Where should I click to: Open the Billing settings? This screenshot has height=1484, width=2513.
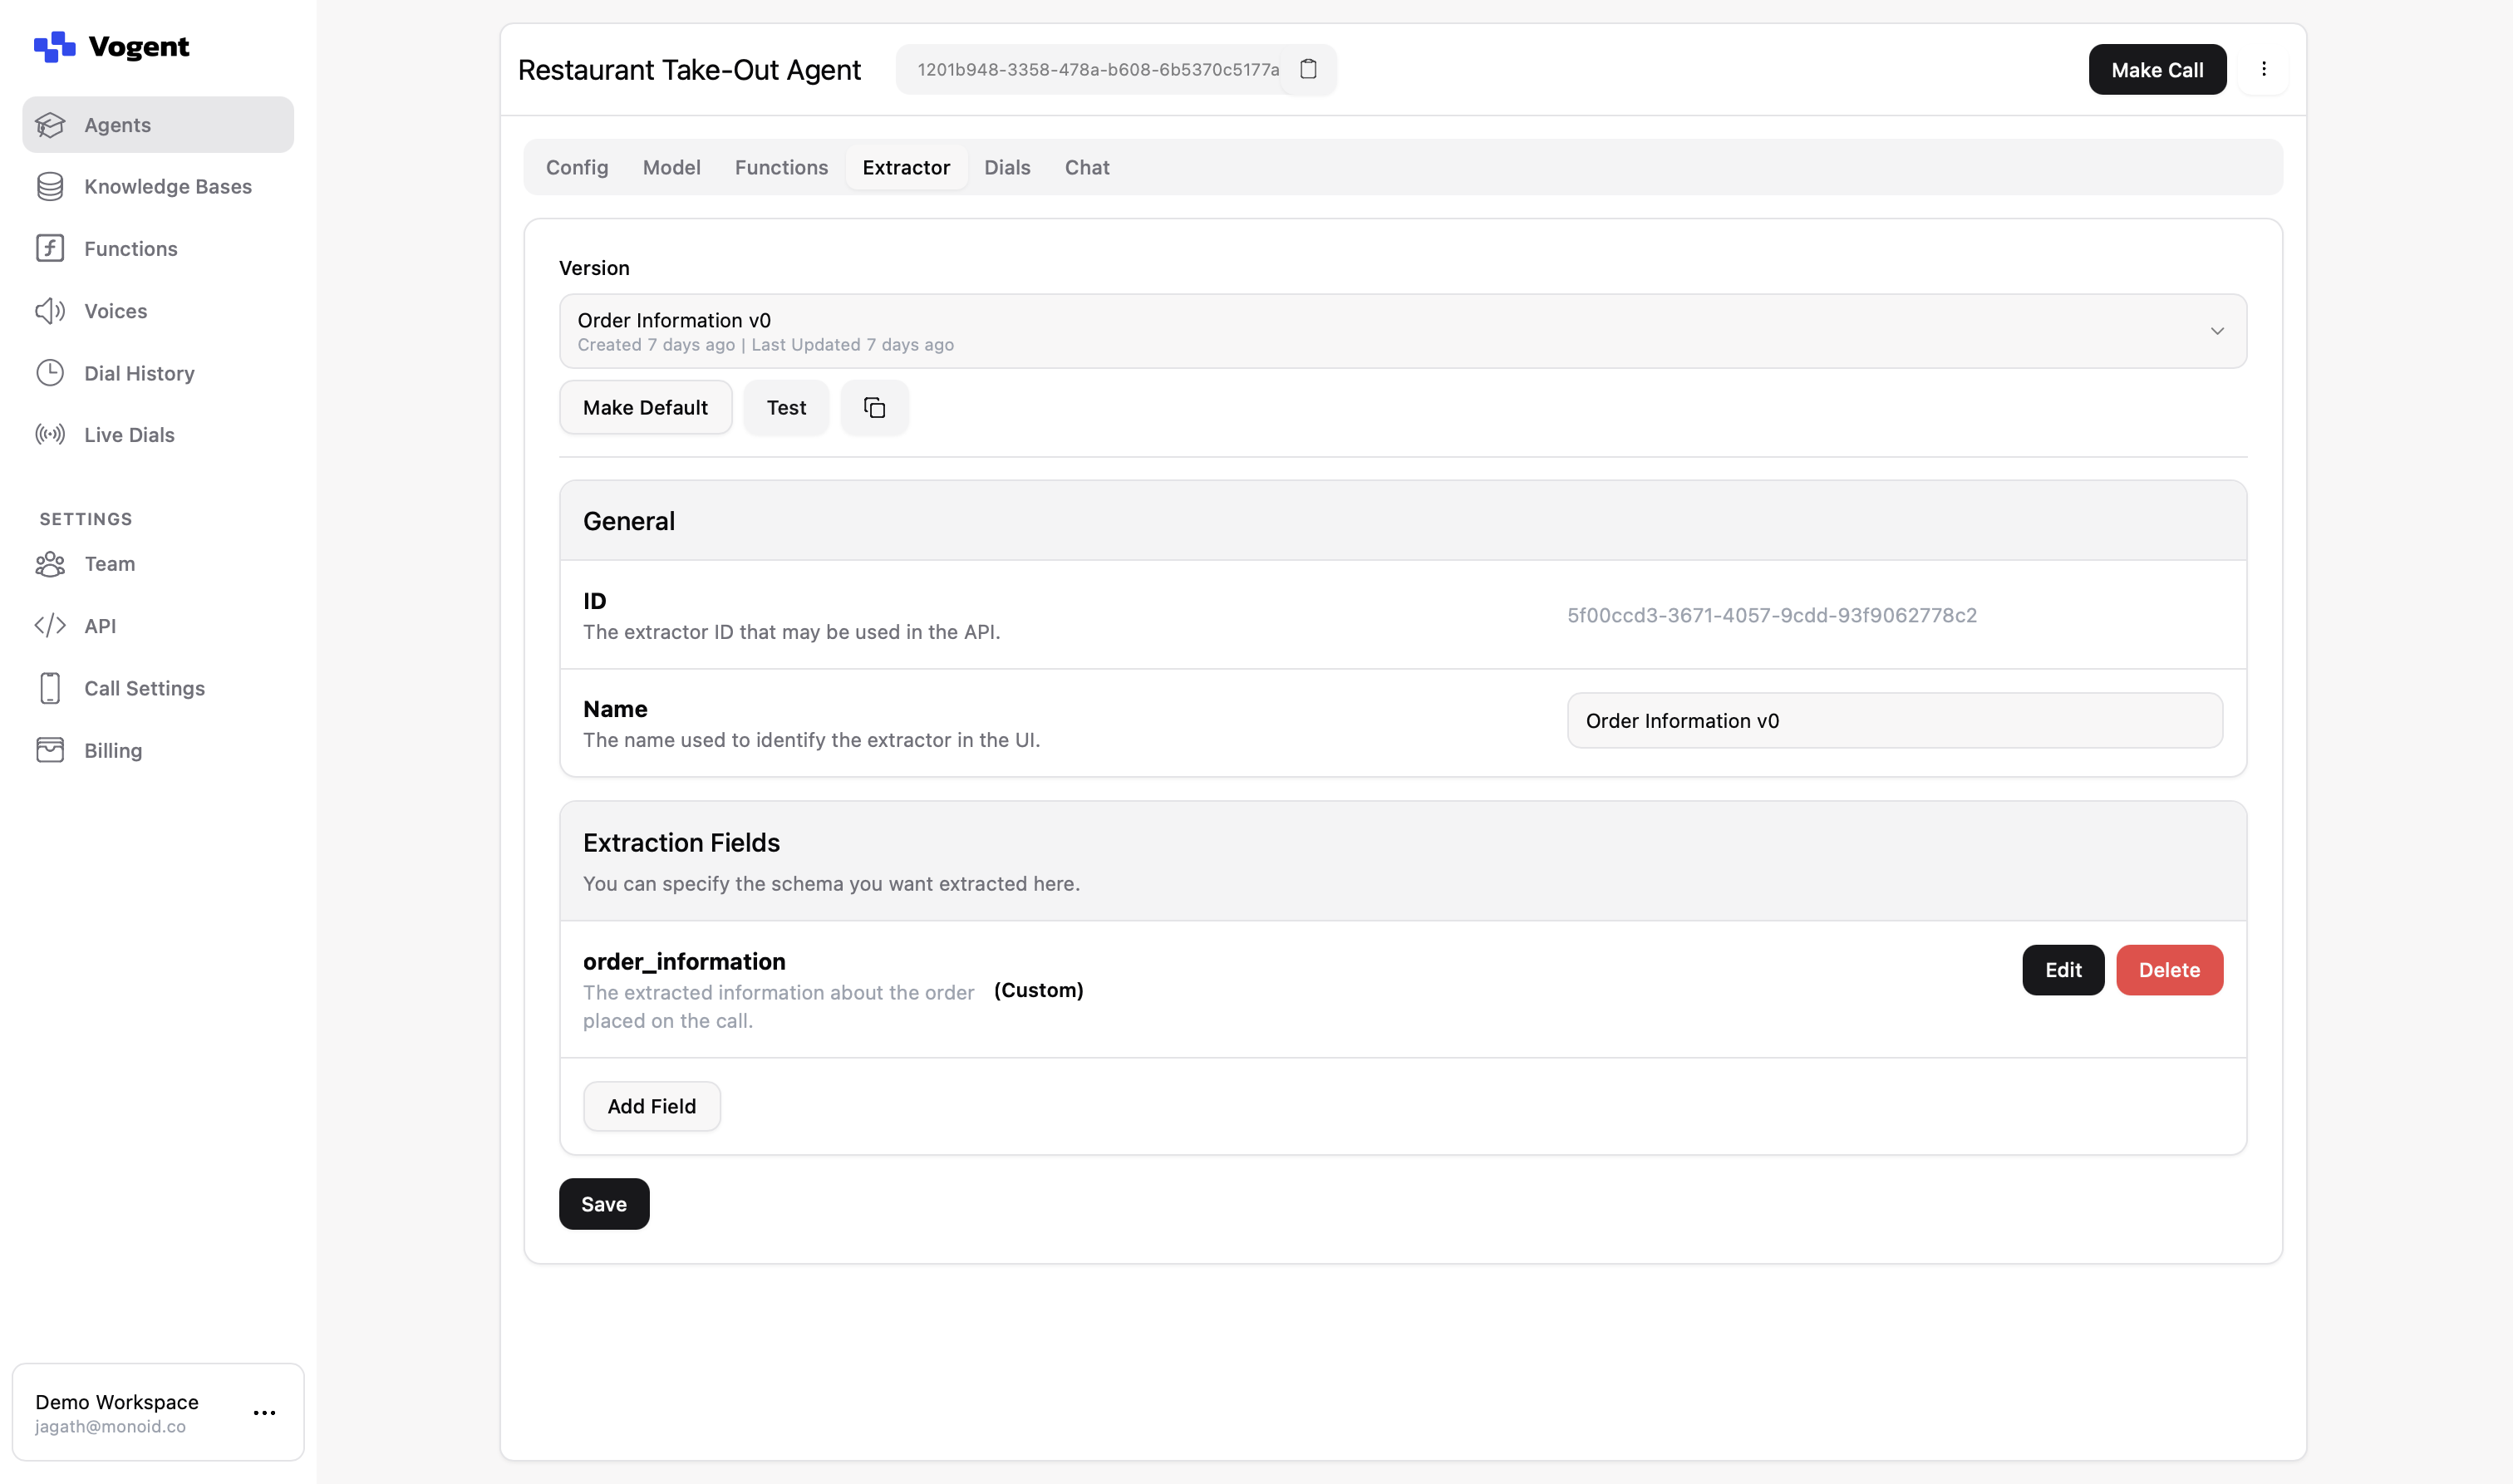tap(113, 750)
